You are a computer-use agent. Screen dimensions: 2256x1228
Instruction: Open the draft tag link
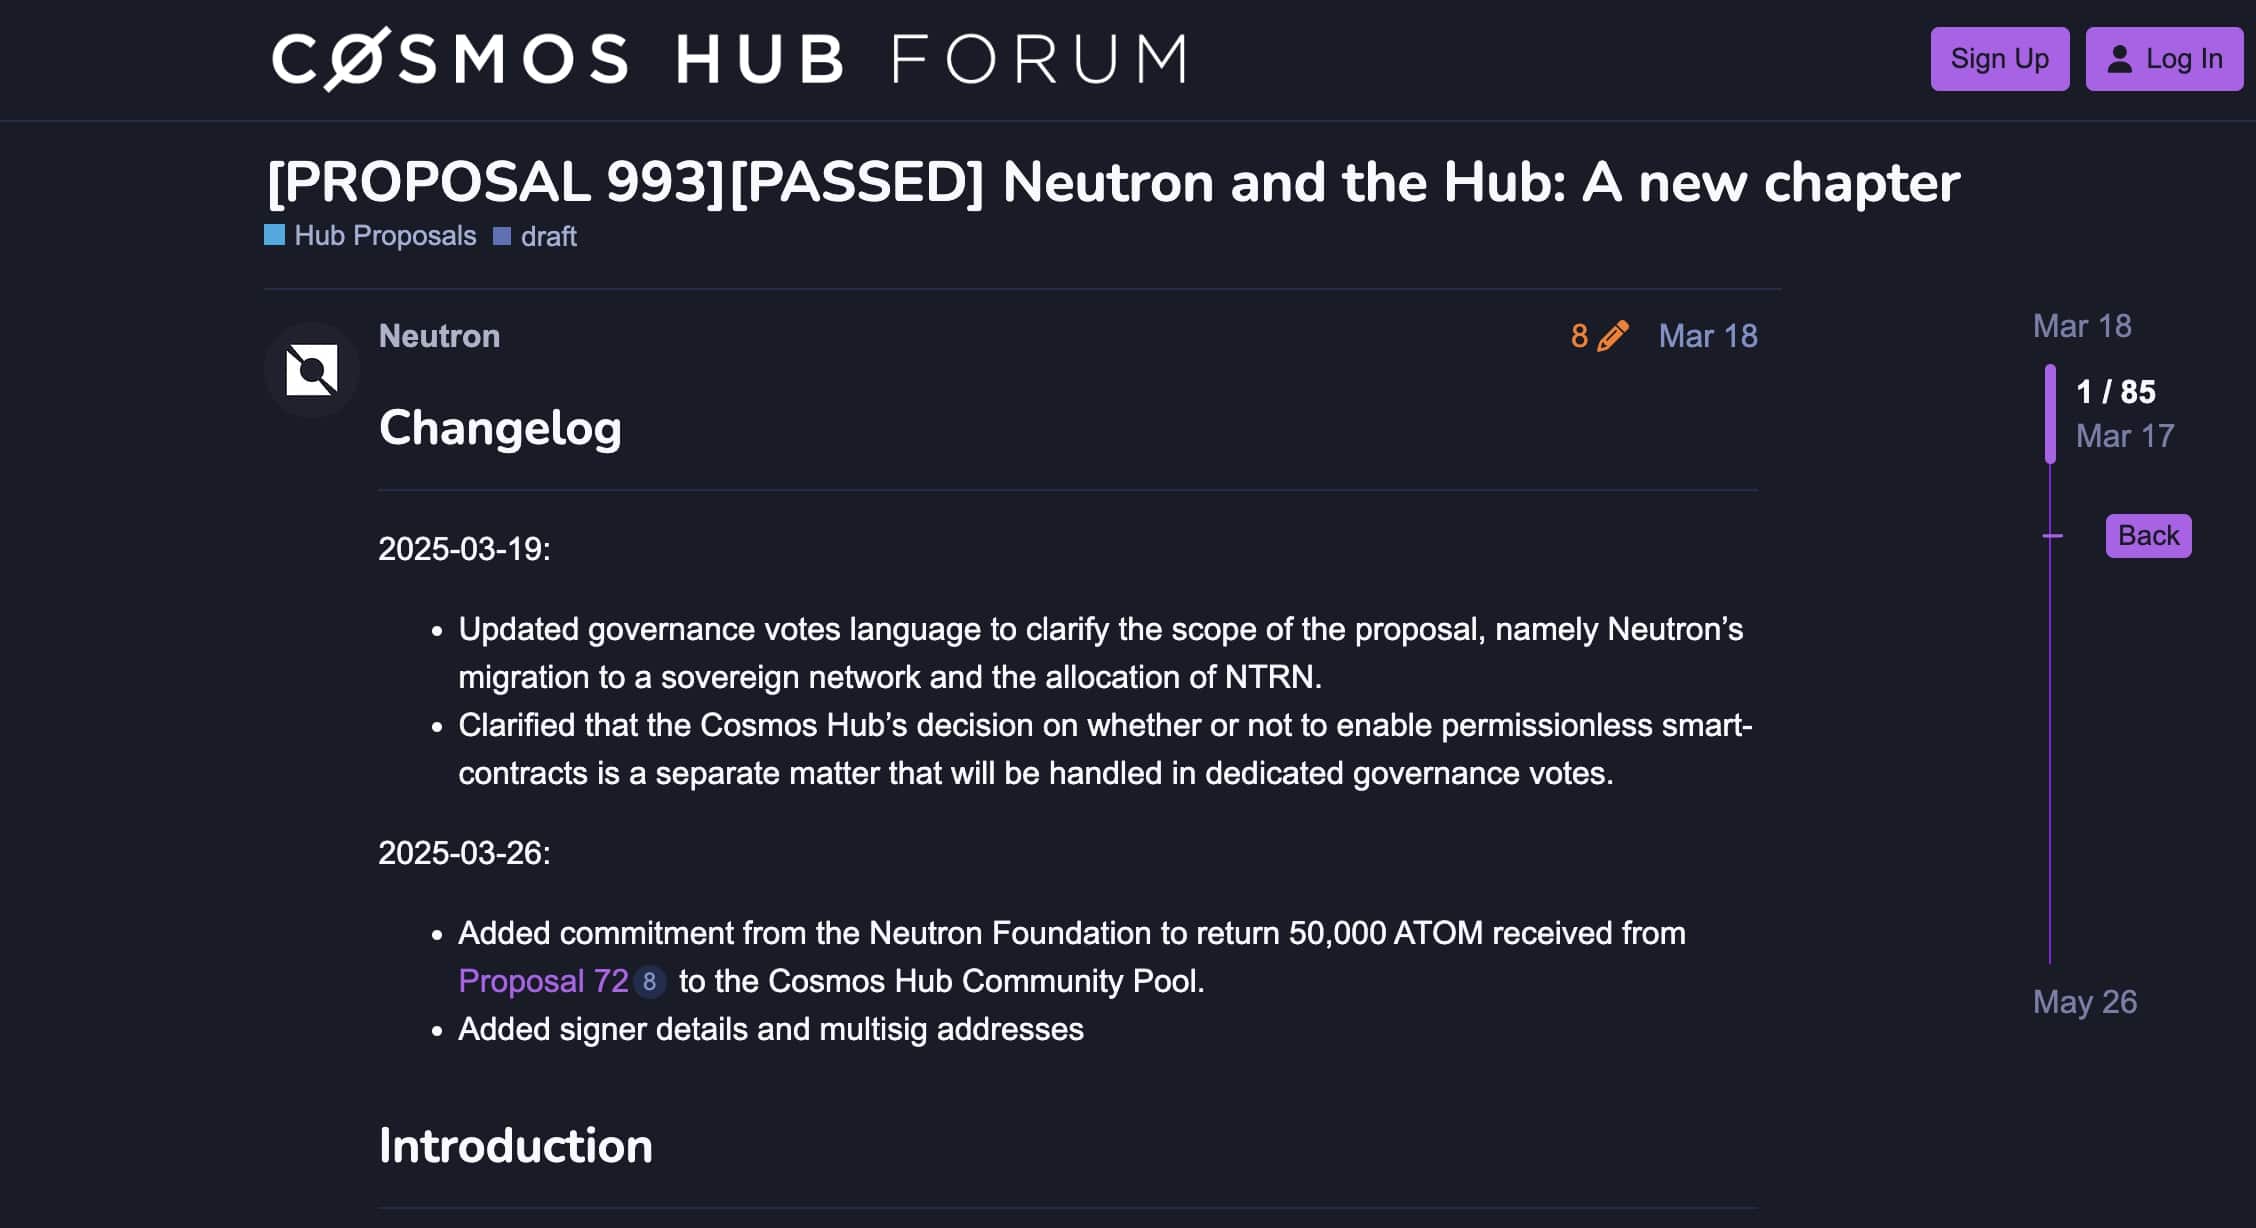click(x=548, y=236)
